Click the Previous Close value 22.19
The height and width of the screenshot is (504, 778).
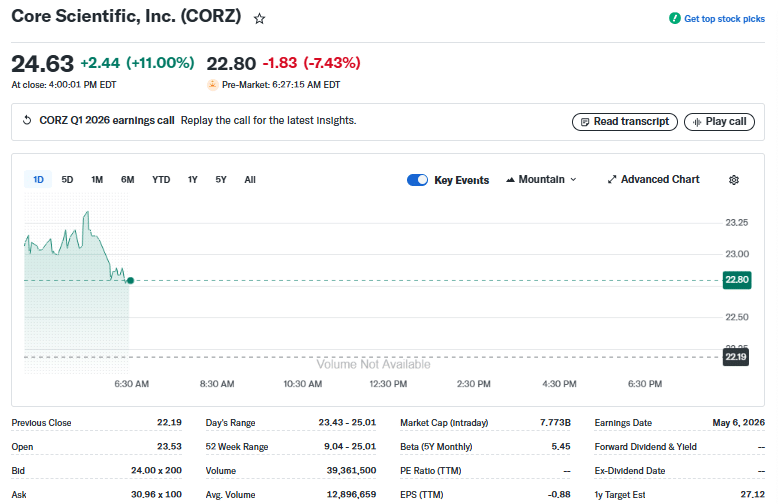(169, 423)
